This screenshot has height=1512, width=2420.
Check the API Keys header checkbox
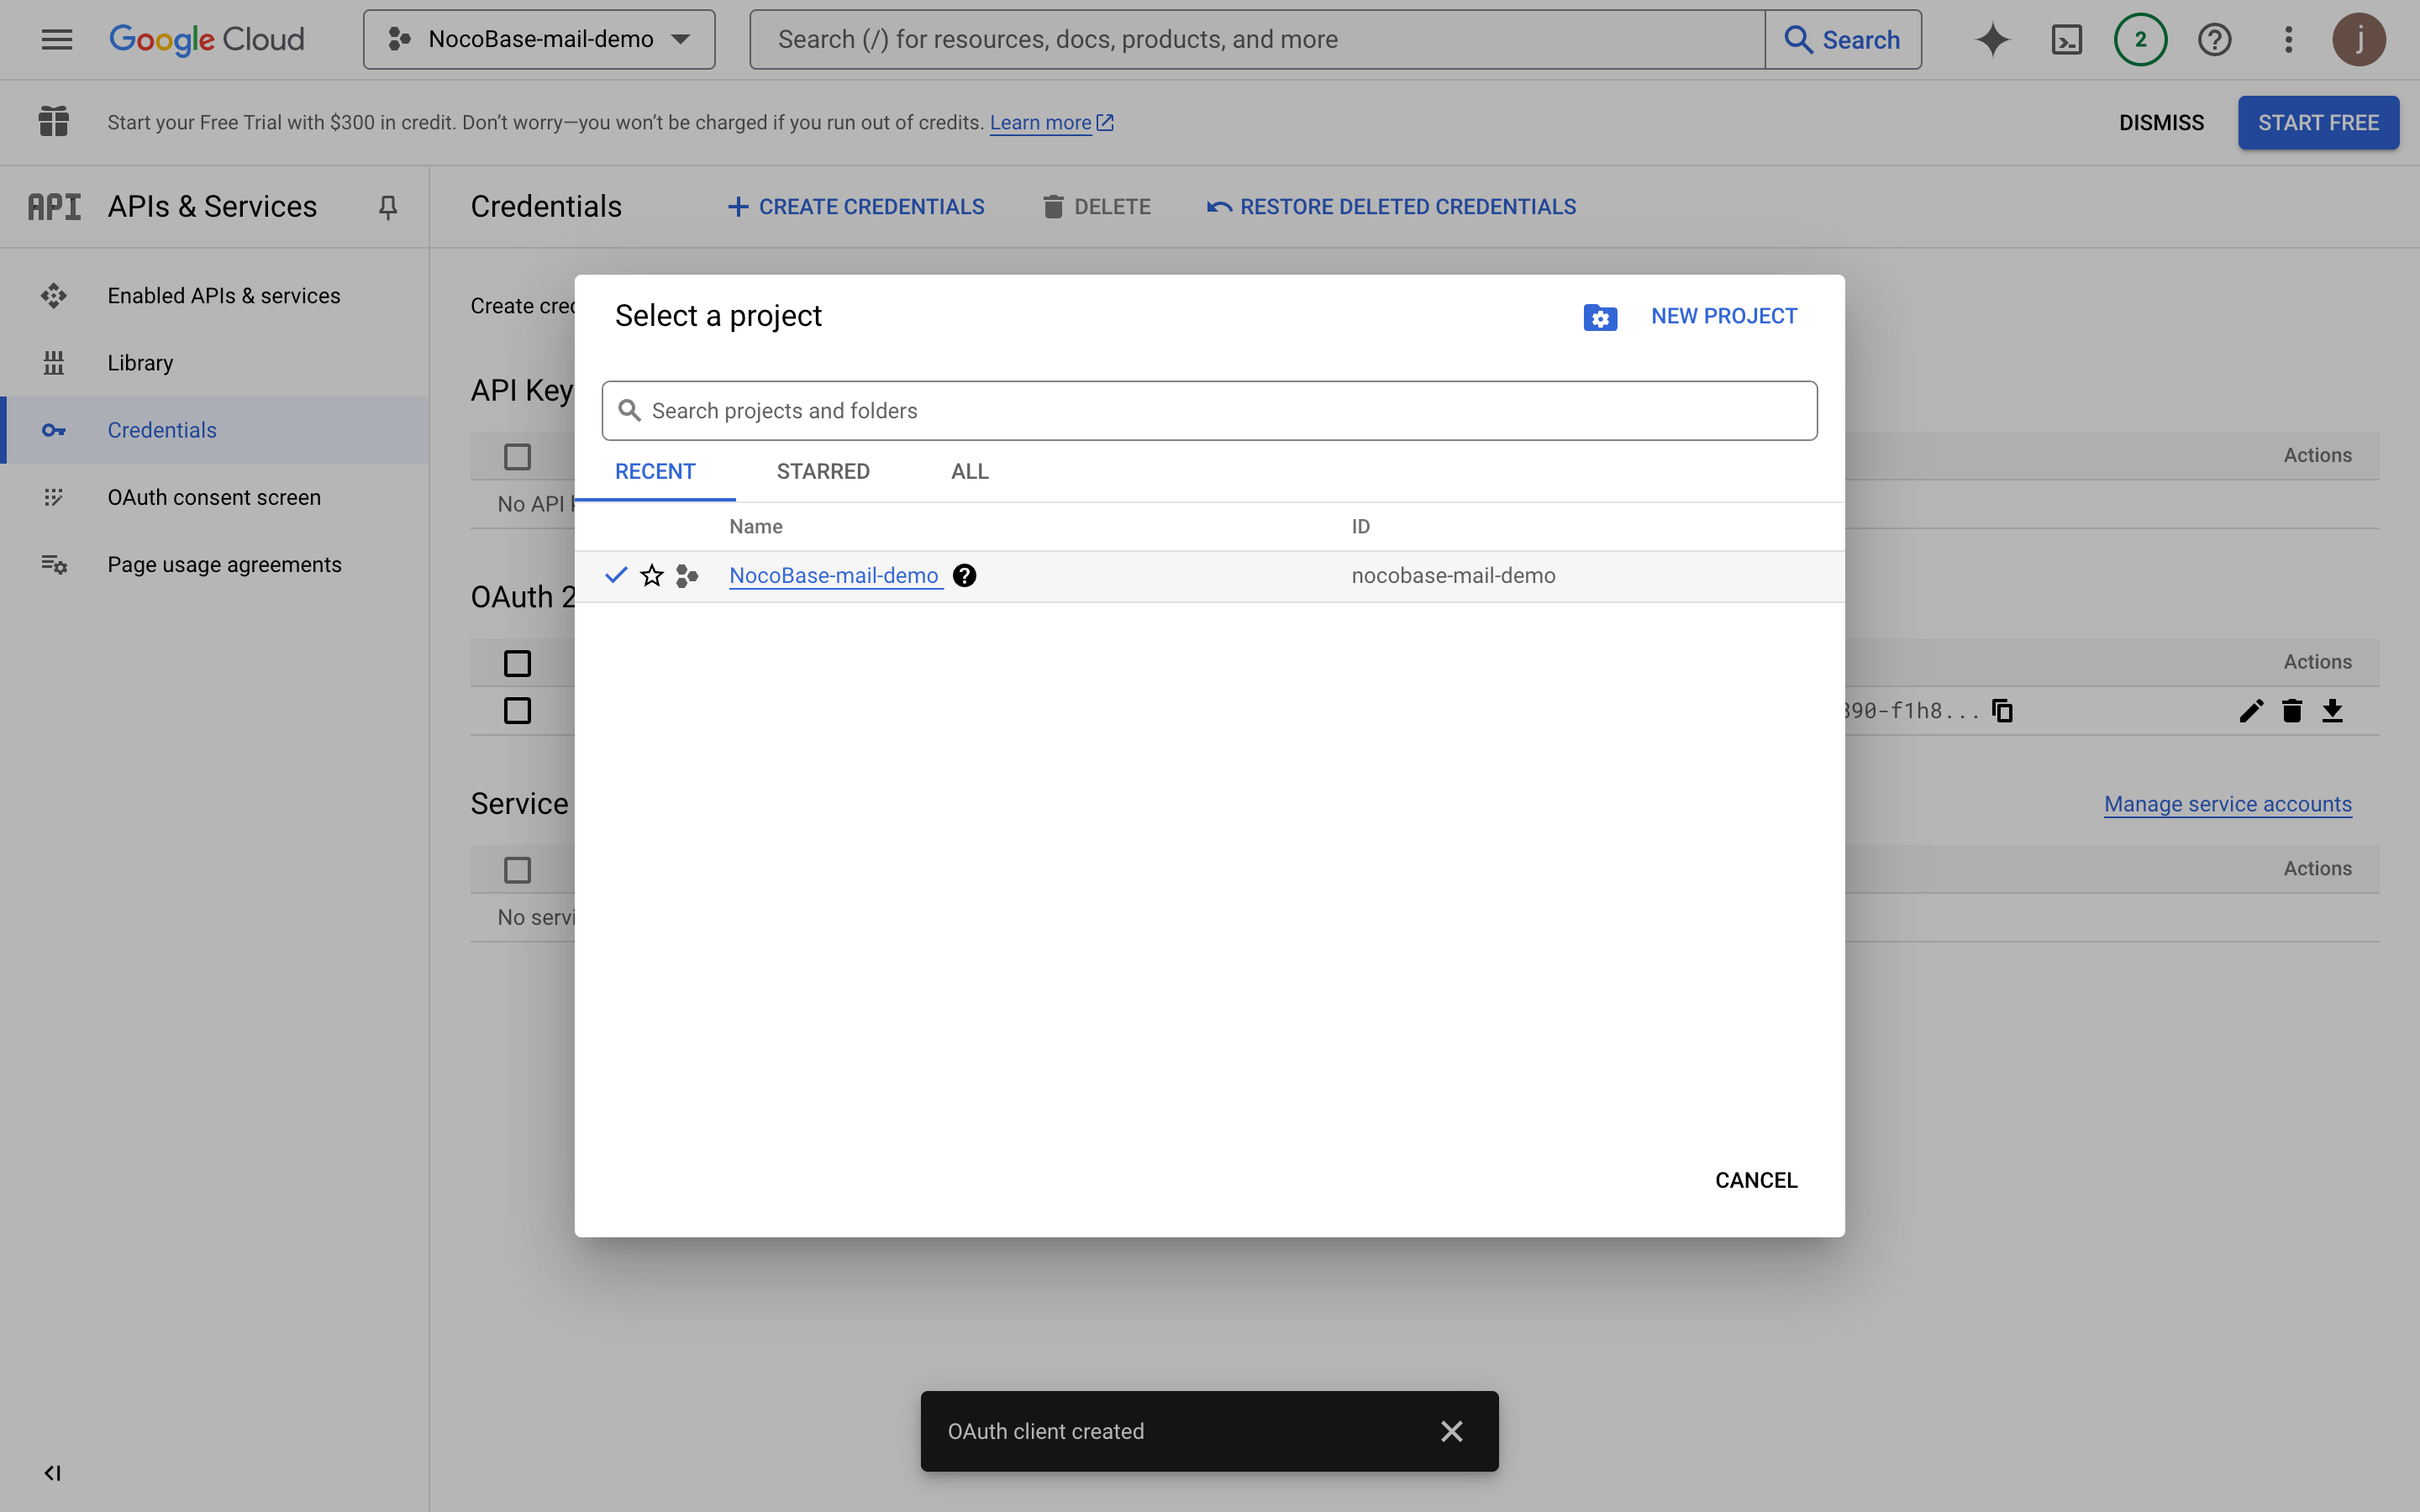coord(517,457)
